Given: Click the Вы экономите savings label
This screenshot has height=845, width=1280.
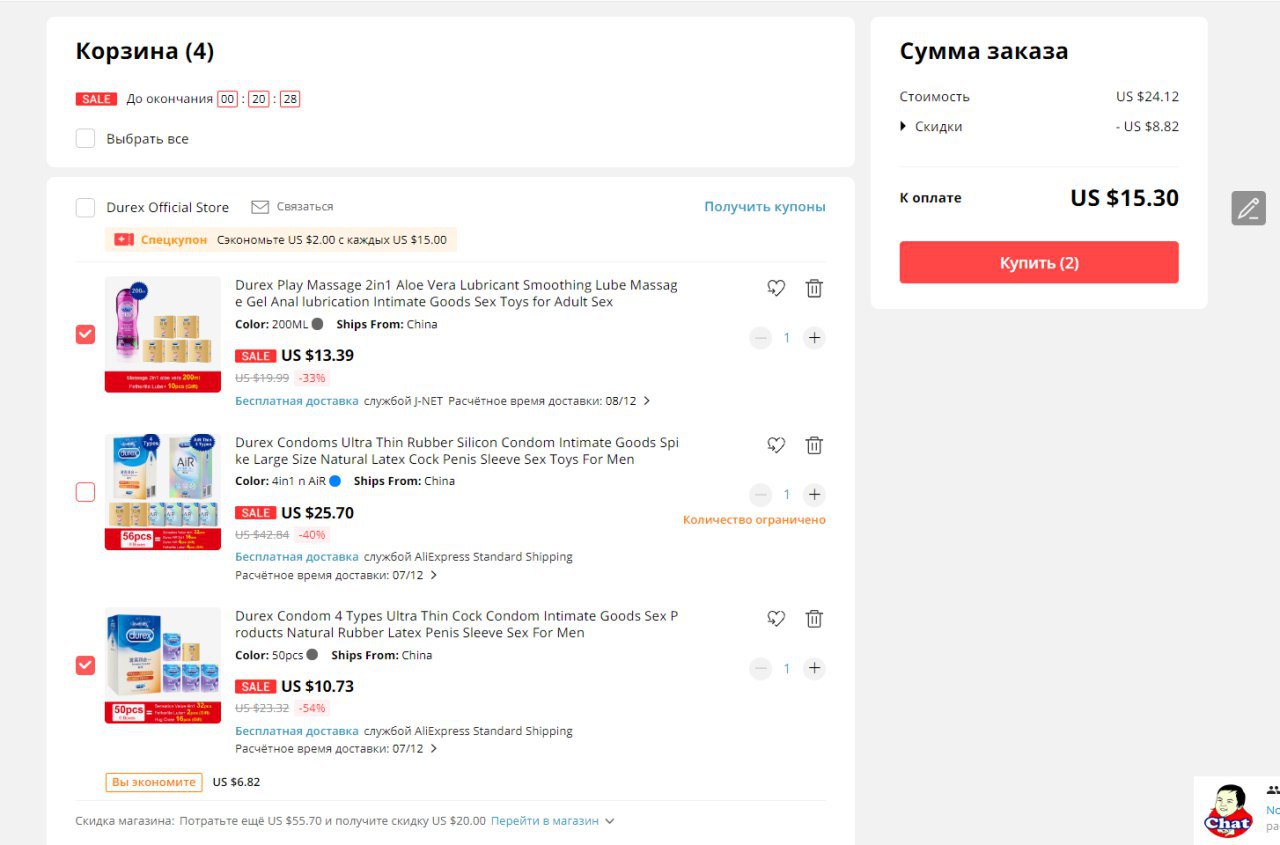Looking at the screenshot, I should [154, 782].
